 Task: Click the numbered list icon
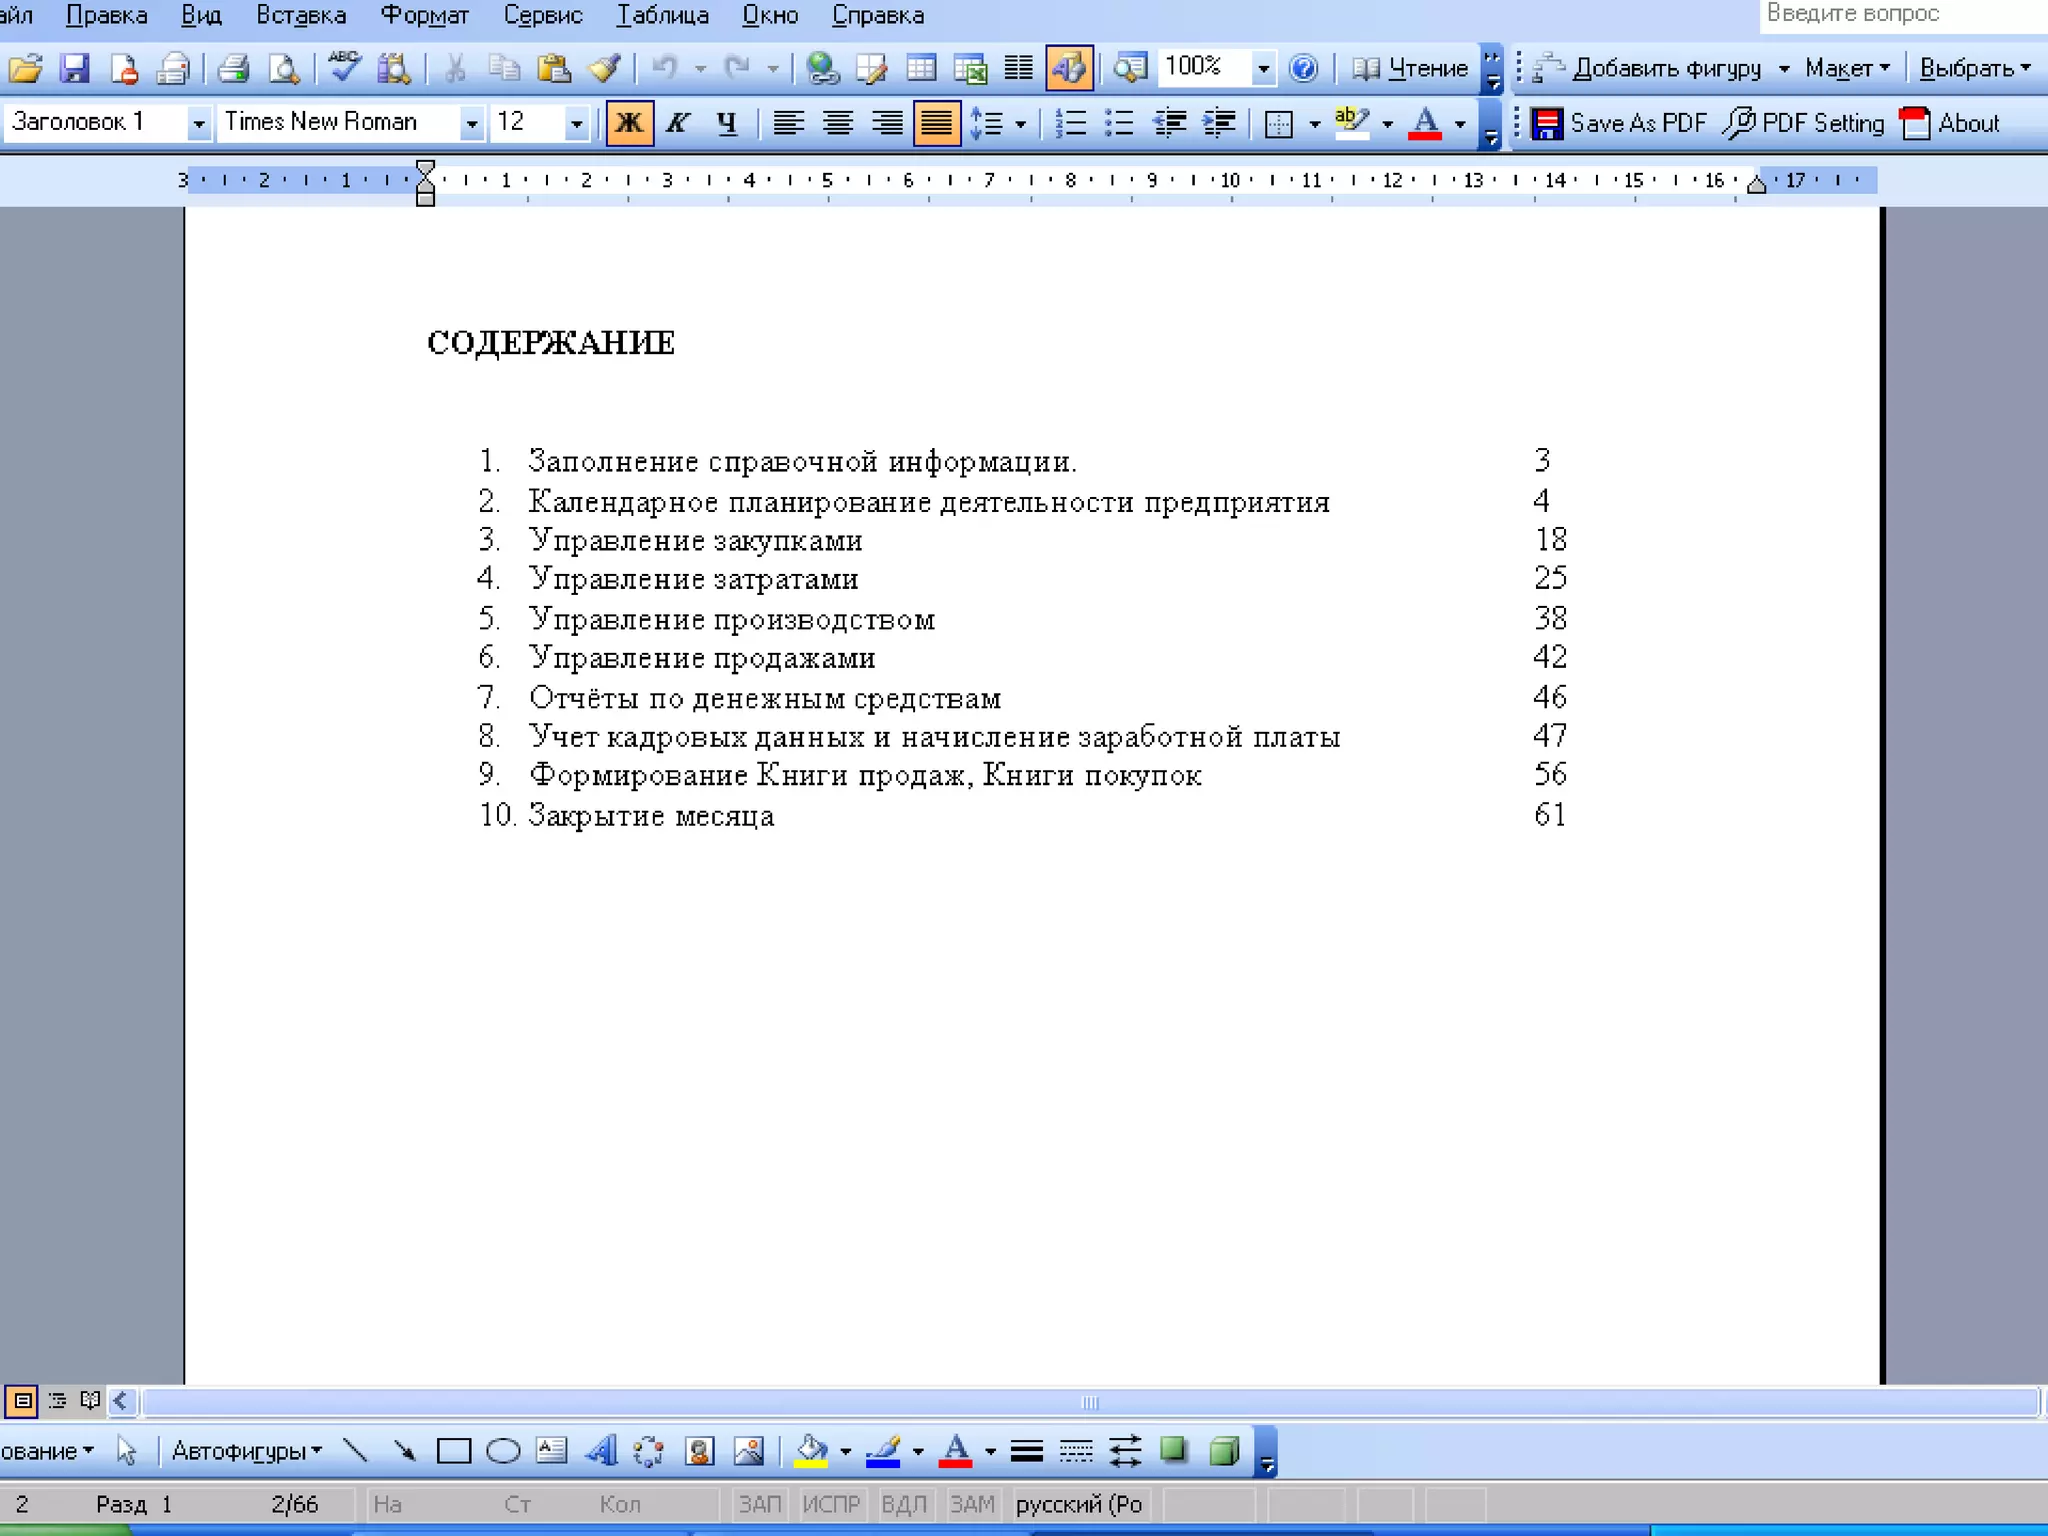1070,123
